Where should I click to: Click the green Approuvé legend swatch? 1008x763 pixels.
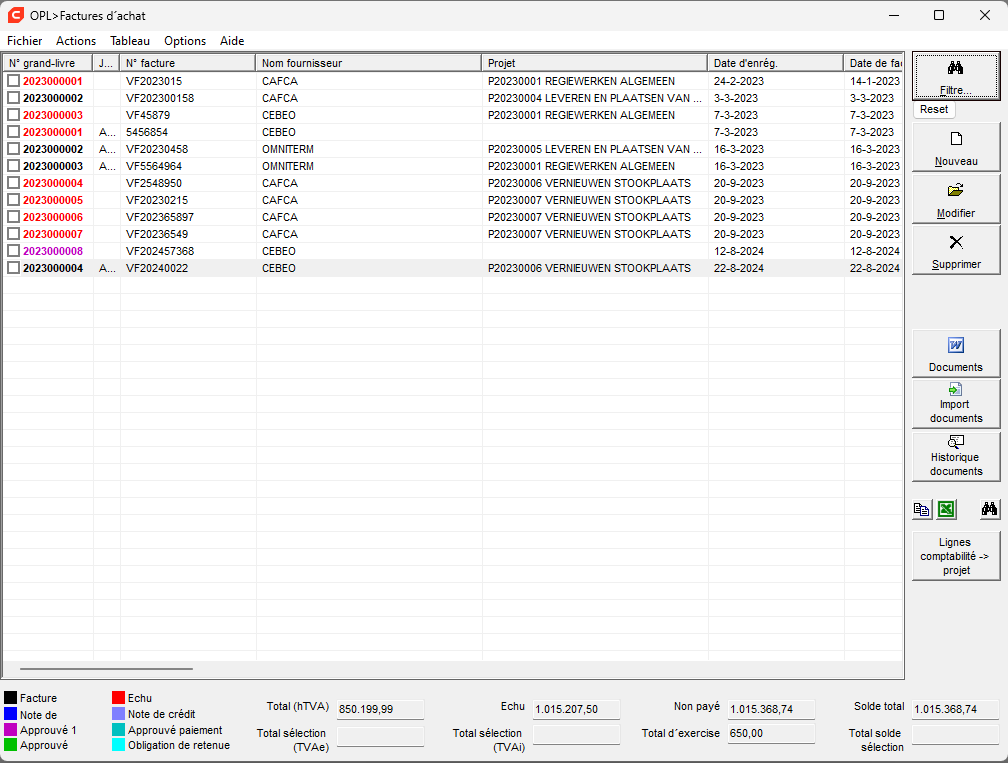[x=10, y=745]
